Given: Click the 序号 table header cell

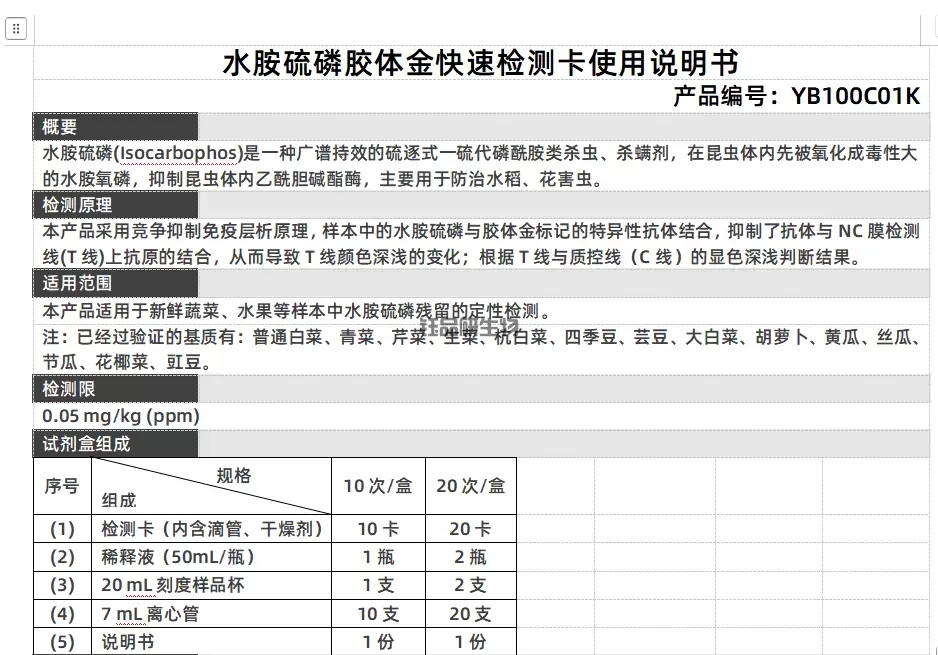Looking at the screenshot, I should click(62, 485).
